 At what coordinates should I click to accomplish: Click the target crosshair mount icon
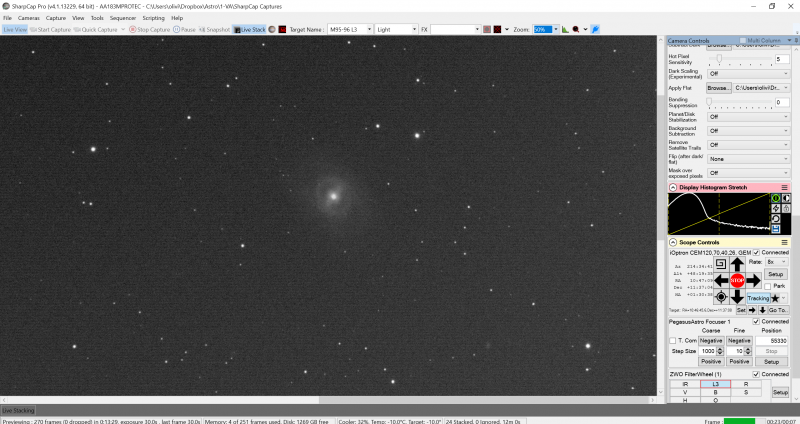pos(721,296)
